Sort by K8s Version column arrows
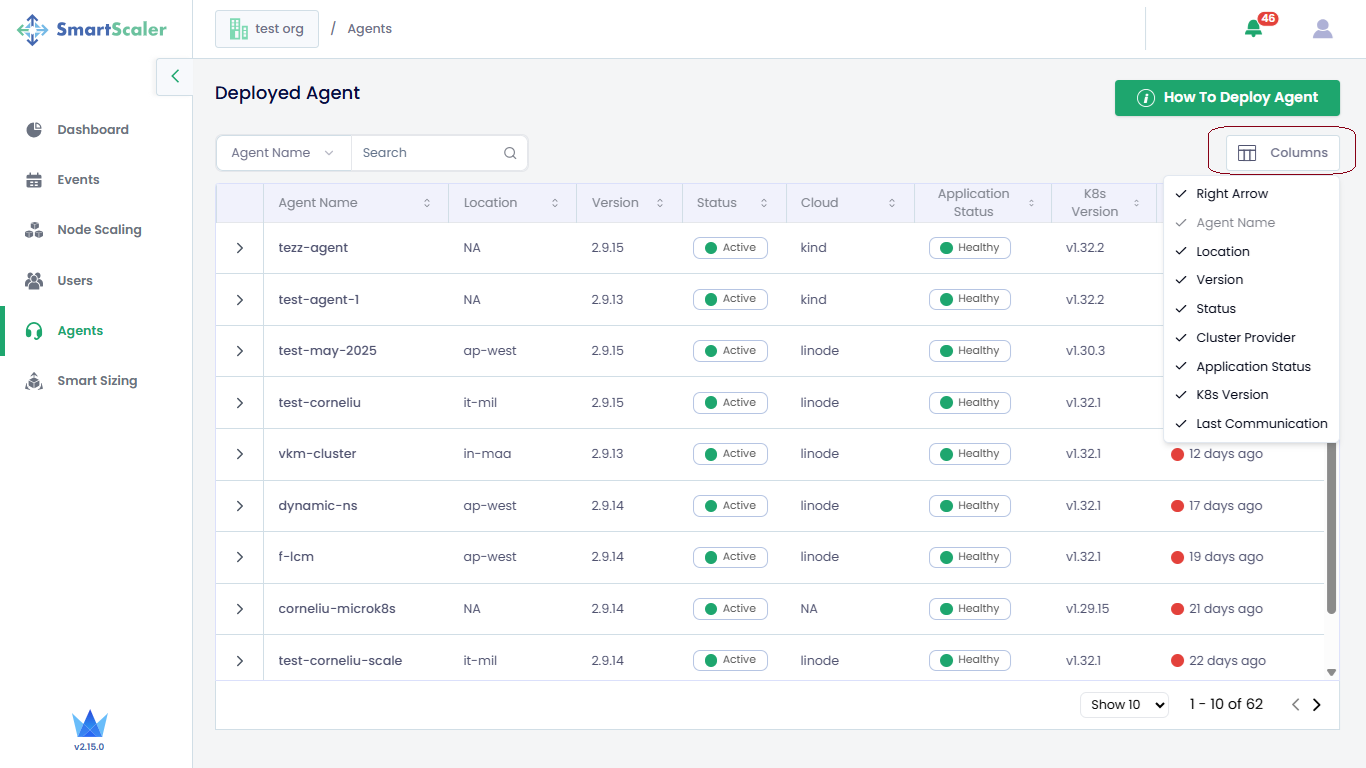The width and height of the screenshot is (1366, 768). [1136, 203]
